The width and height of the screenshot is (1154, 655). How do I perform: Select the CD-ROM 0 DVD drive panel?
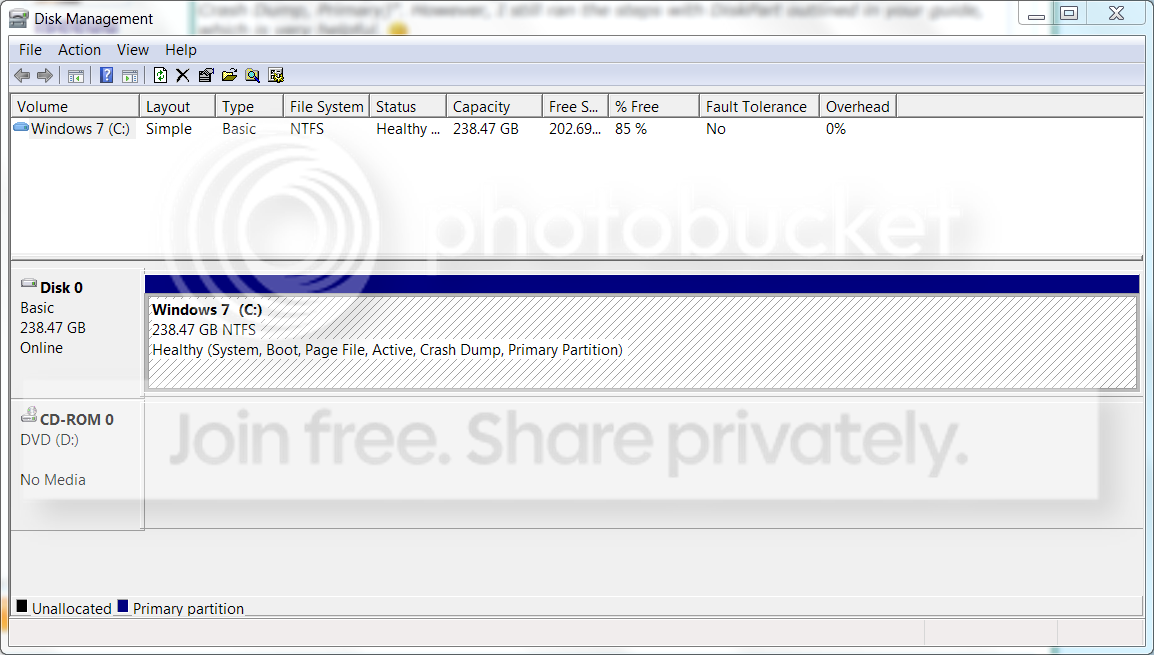tap(77, 464)
